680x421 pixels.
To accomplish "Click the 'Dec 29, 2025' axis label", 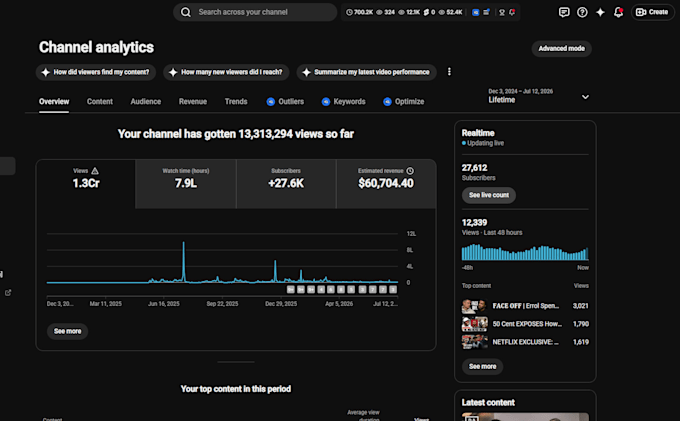I will 281,304.
